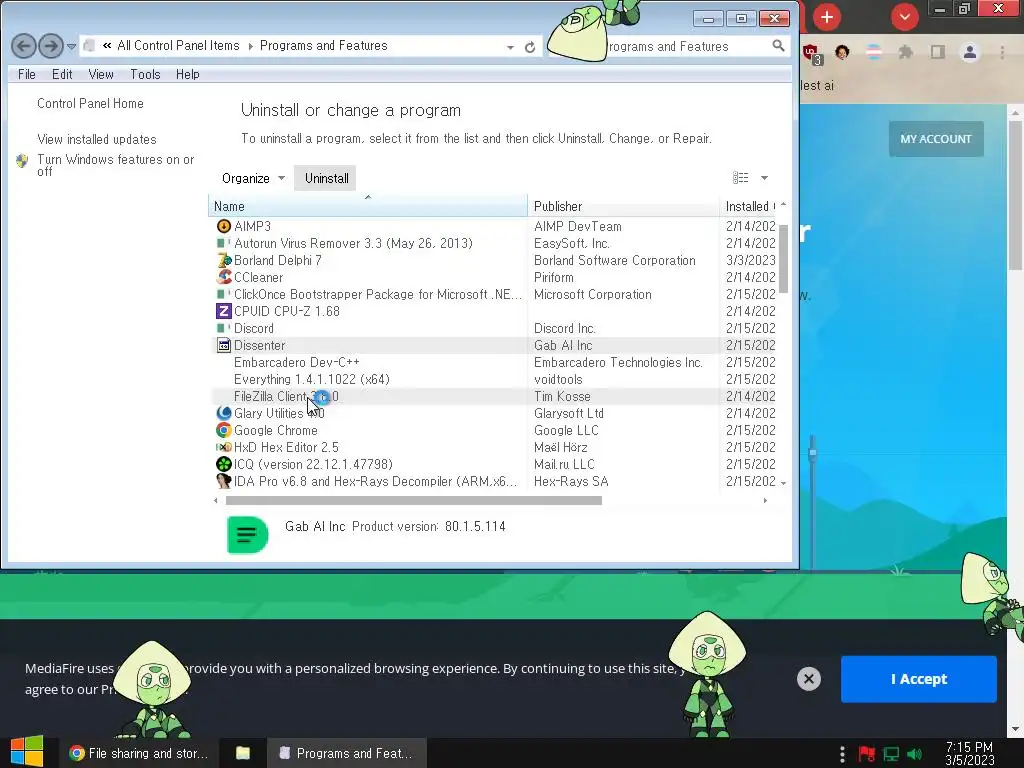Select the FileZilla Client entry
1024x768 pixels.
(x=286, y=396)
